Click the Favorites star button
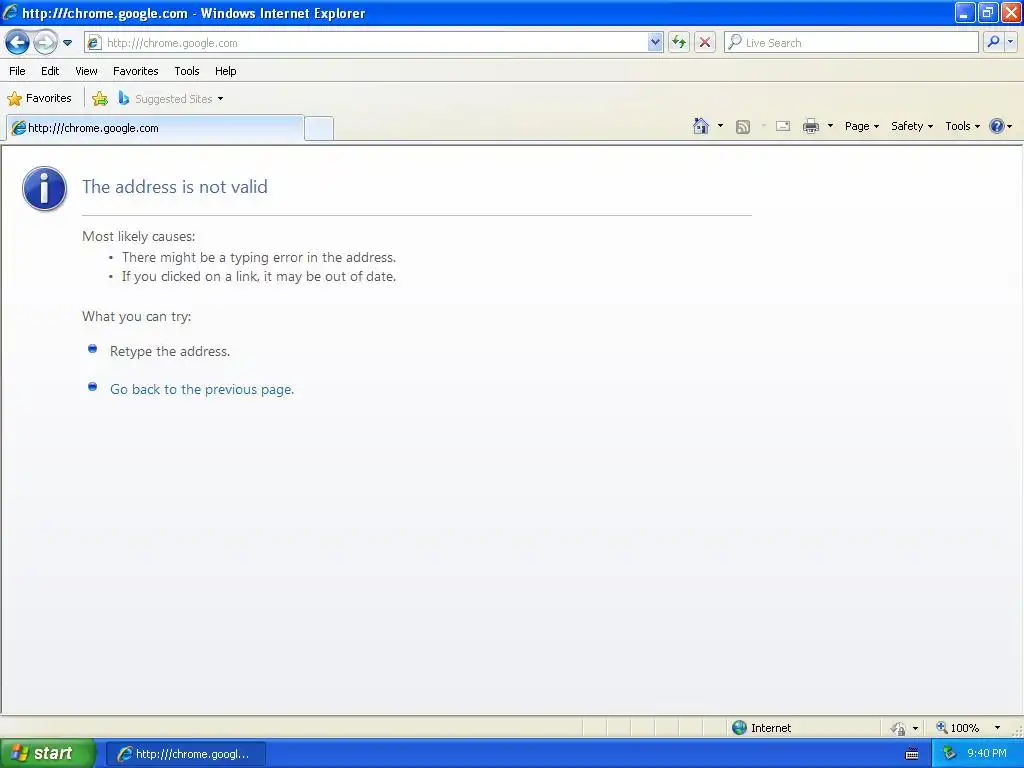 (39, 99)
